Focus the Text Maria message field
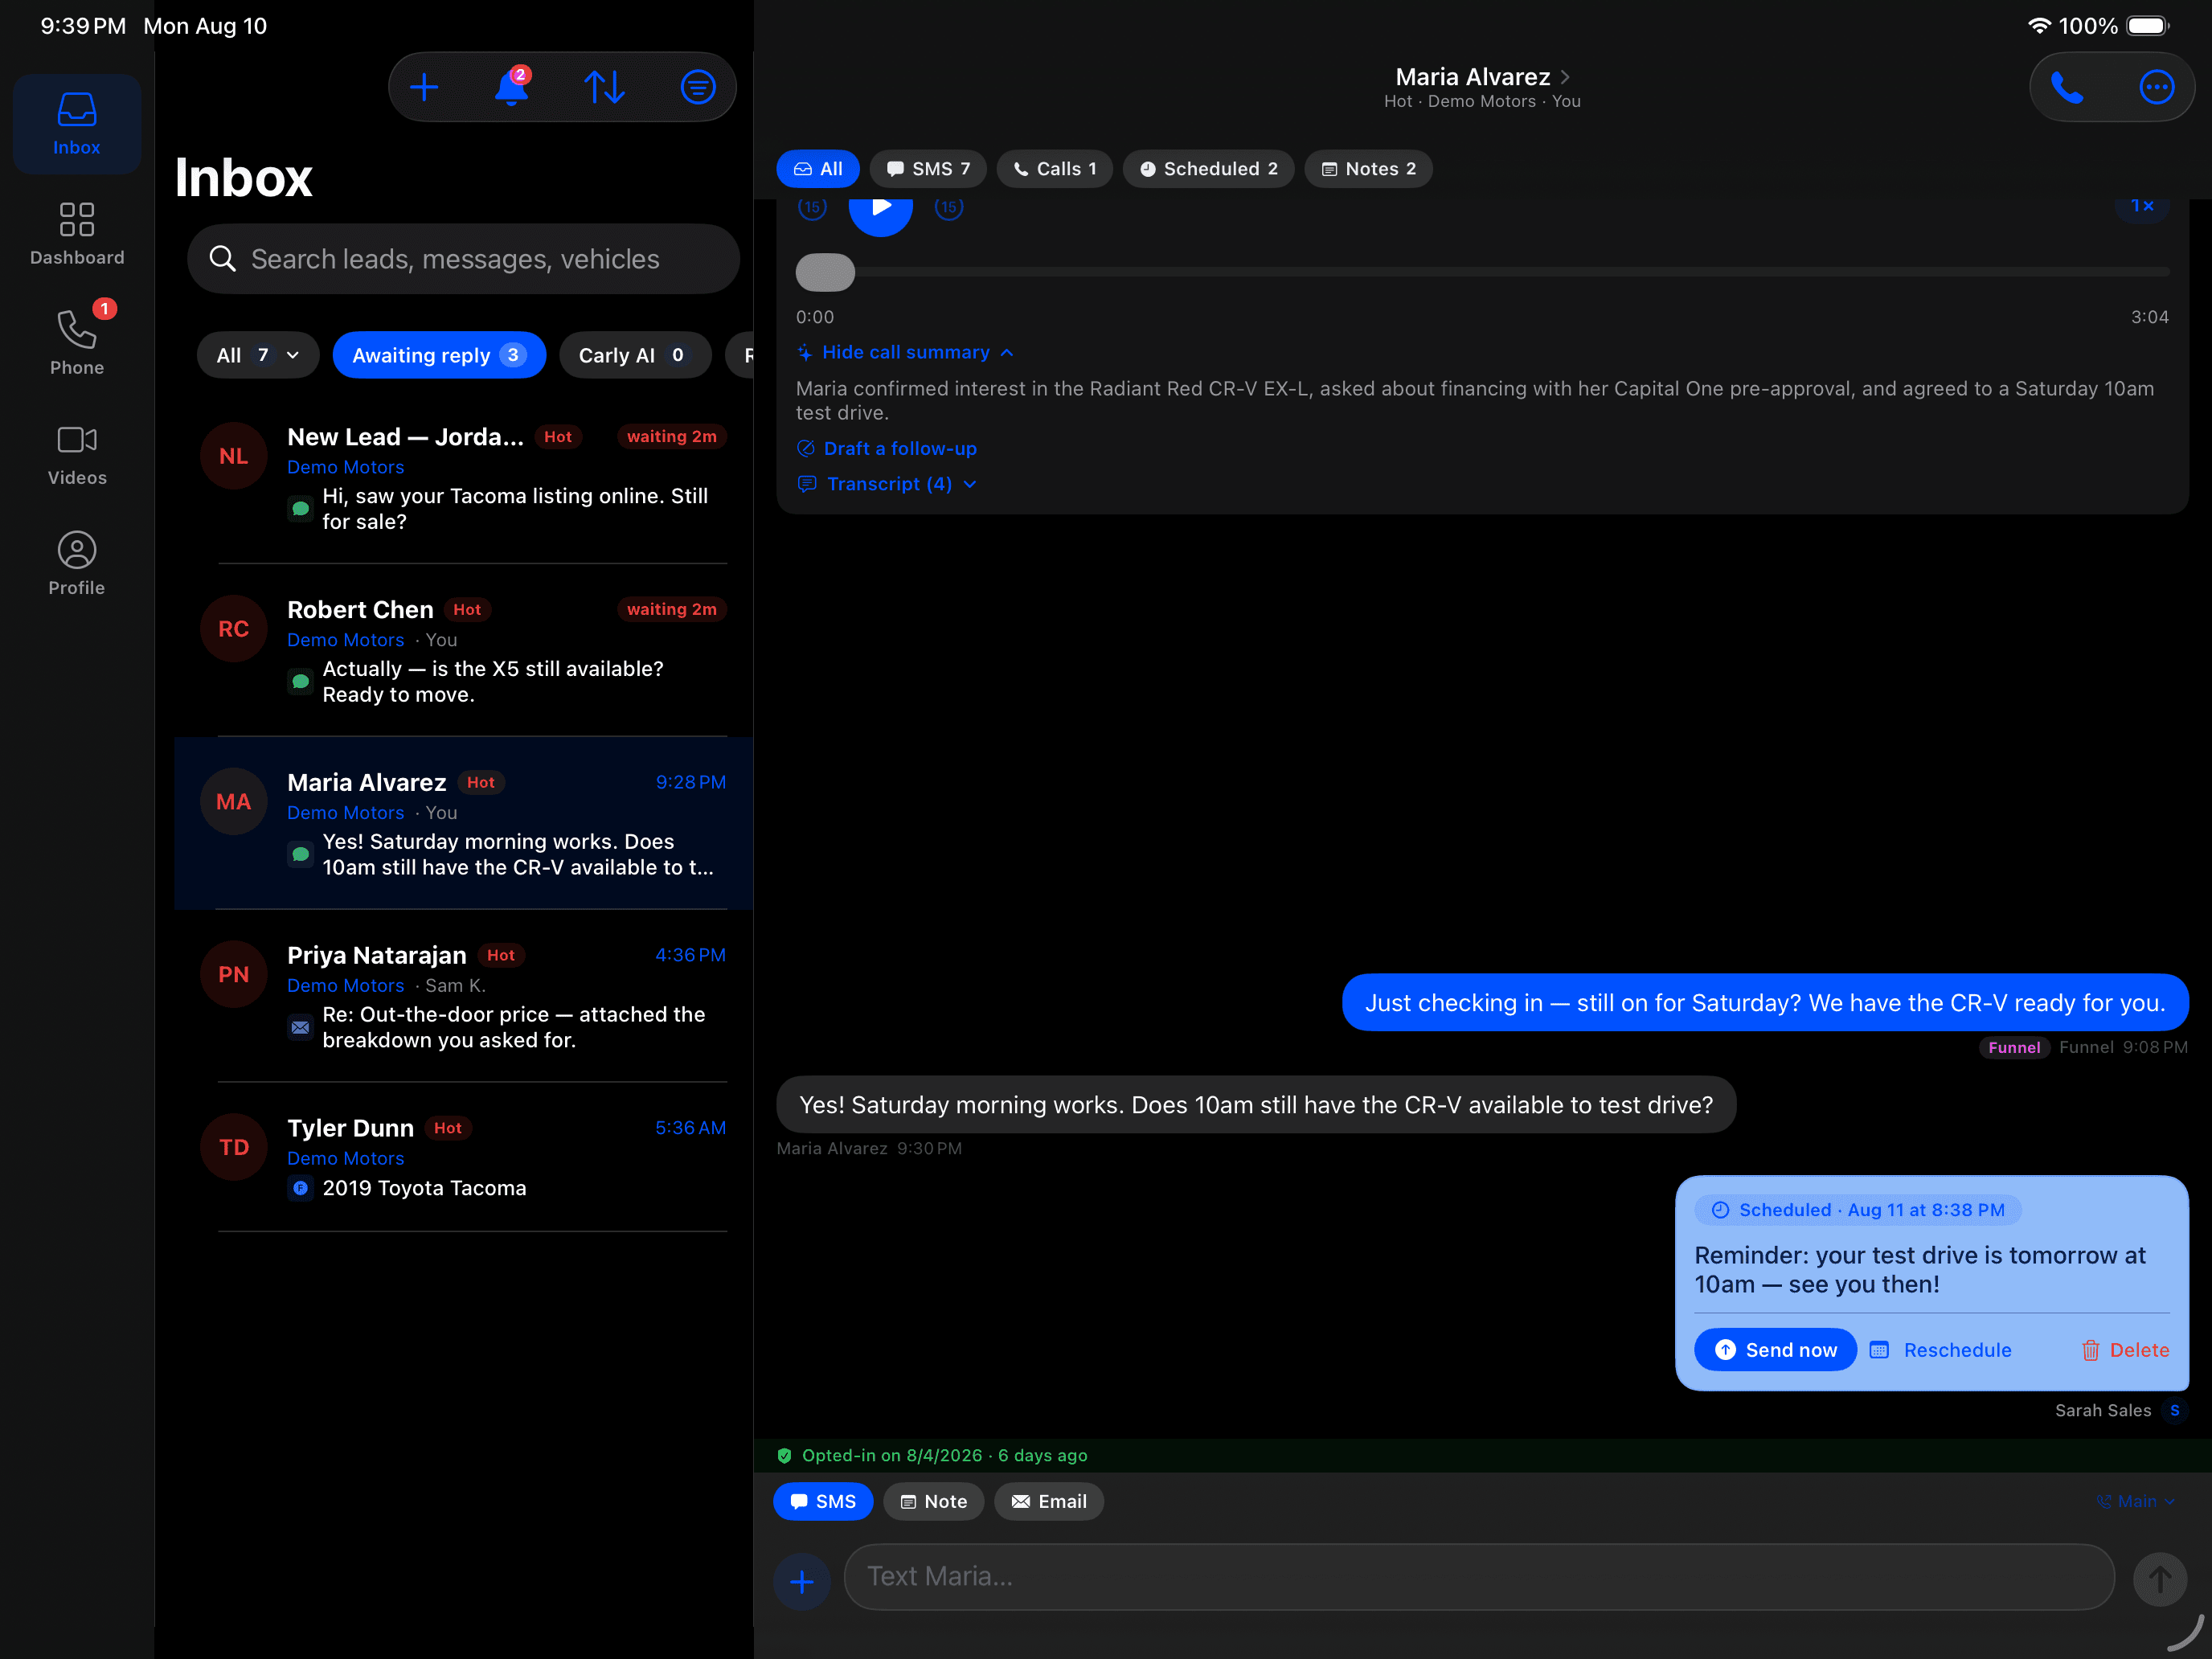2212x1659 pixels. (1479, 1577)
